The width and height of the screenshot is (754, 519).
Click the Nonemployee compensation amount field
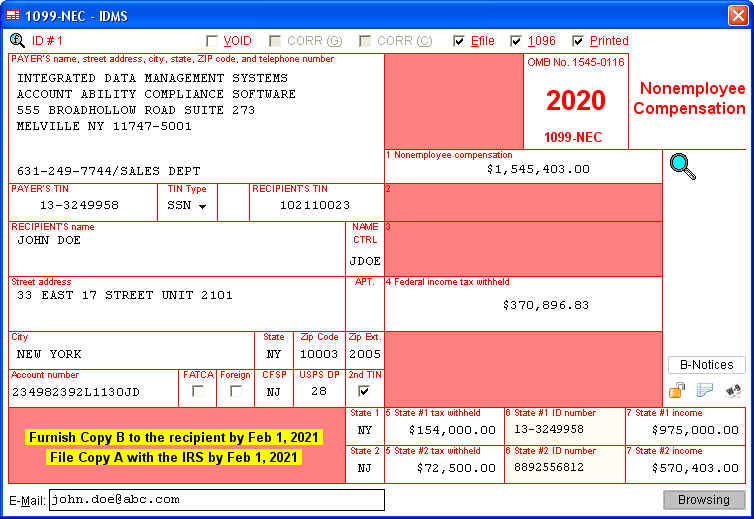(x=523, y=169)
